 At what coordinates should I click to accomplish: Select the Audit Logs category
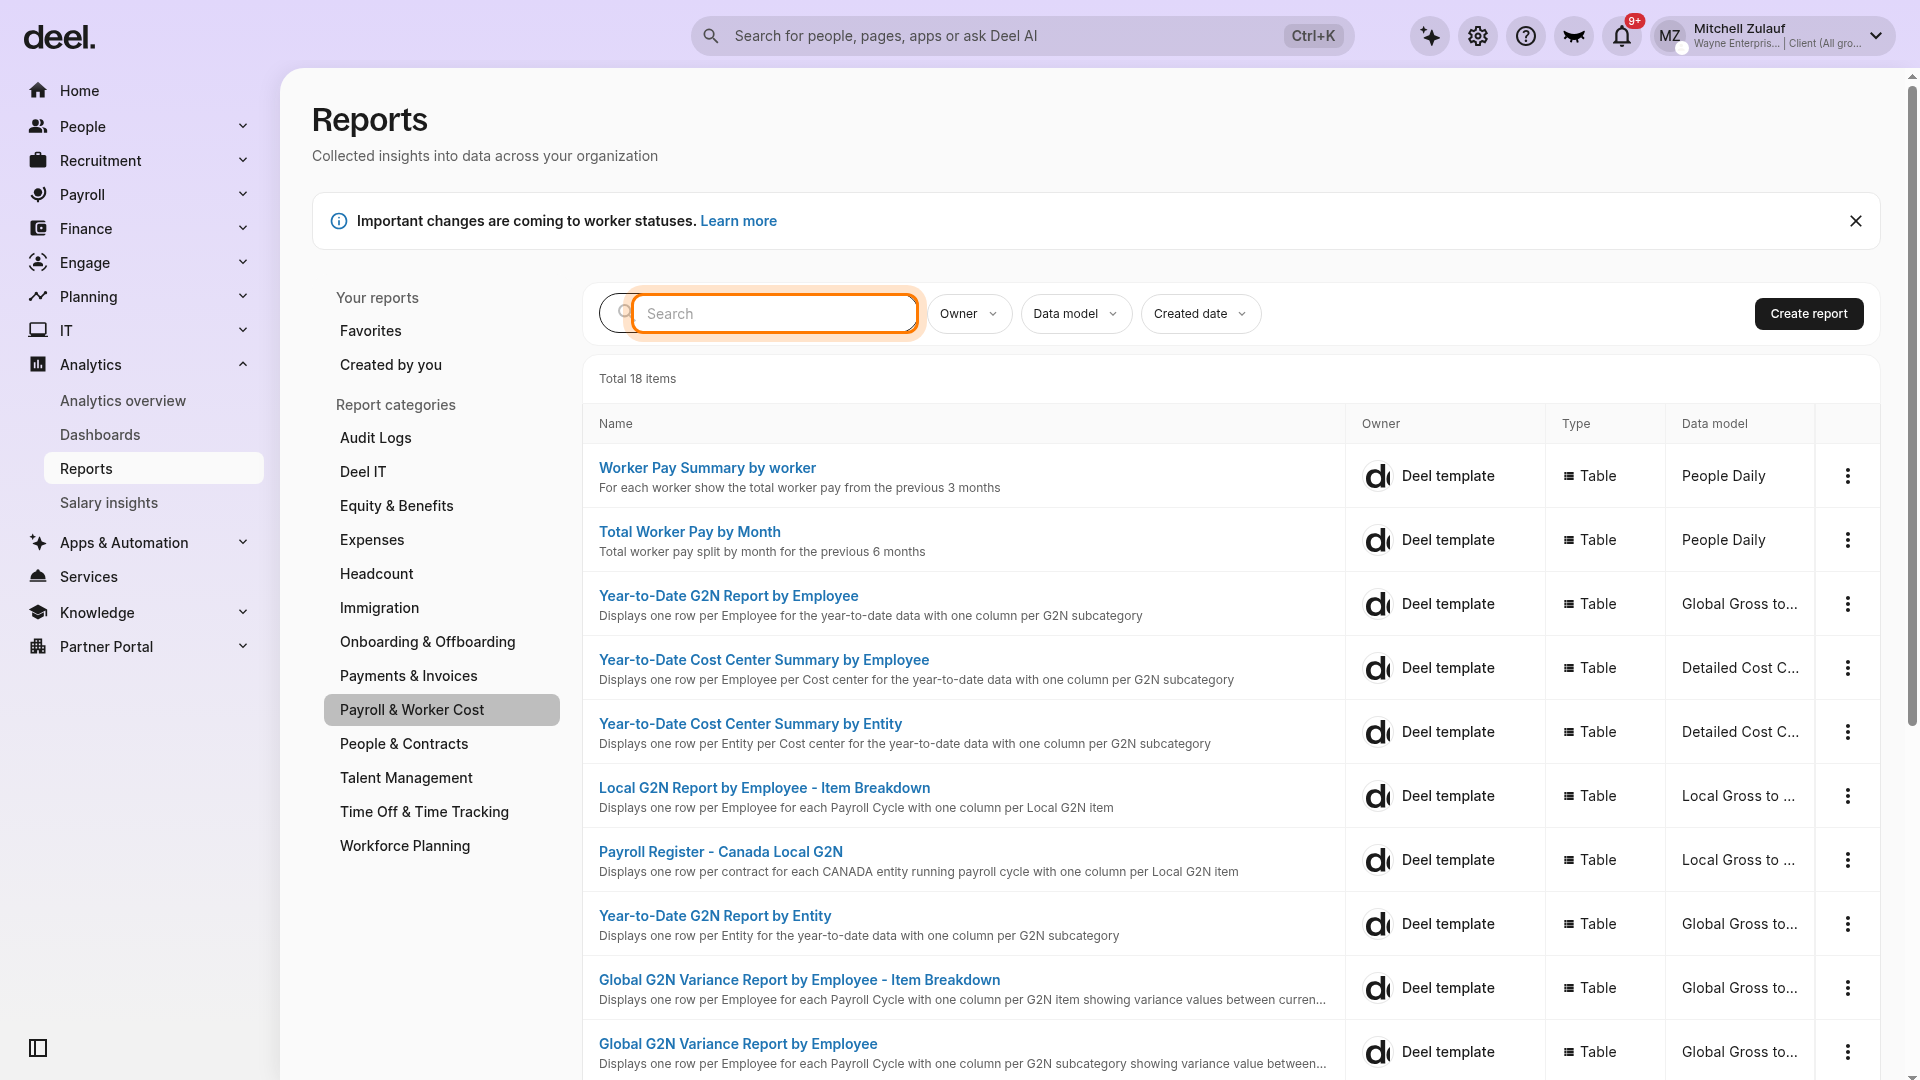(x=442, y=438)
